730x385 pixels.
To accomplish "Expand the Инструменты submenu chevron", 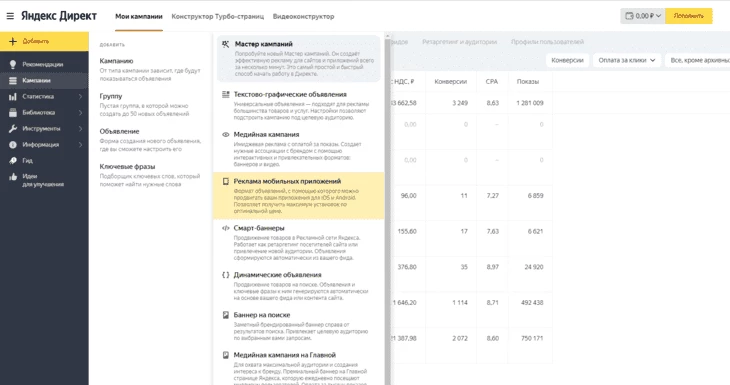I will (80, 128).
